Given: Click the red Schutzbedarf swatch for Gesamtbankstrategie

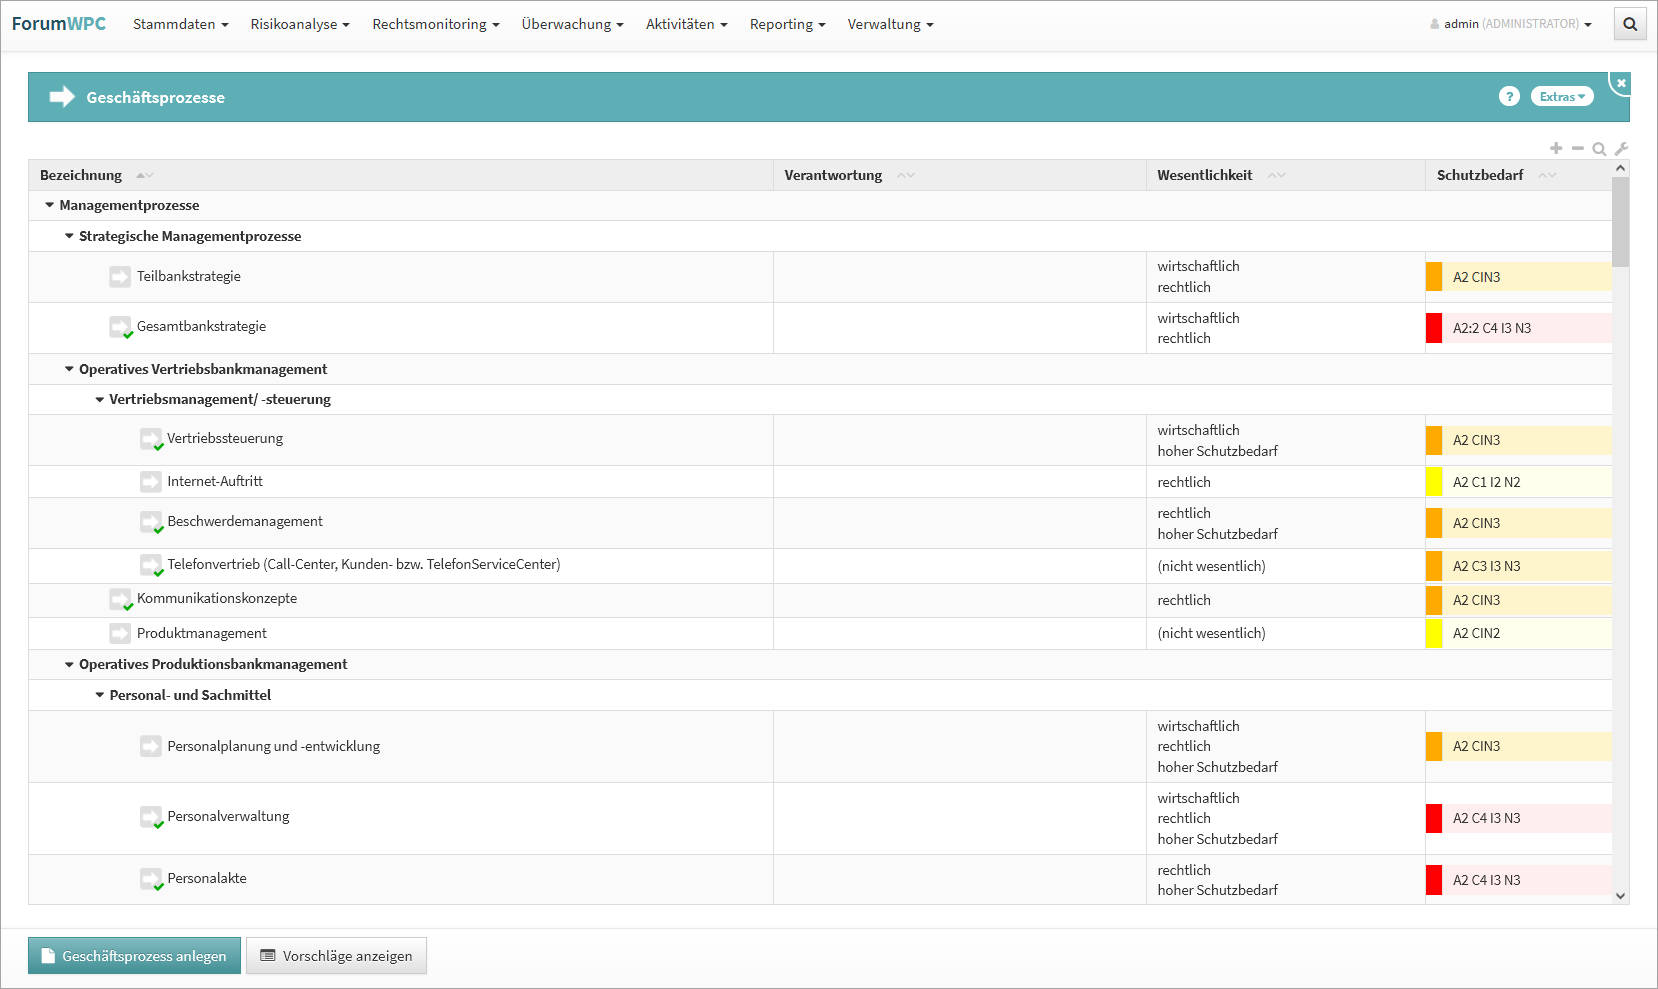Looking at the screenshot, I should (x=1434, y=328).
